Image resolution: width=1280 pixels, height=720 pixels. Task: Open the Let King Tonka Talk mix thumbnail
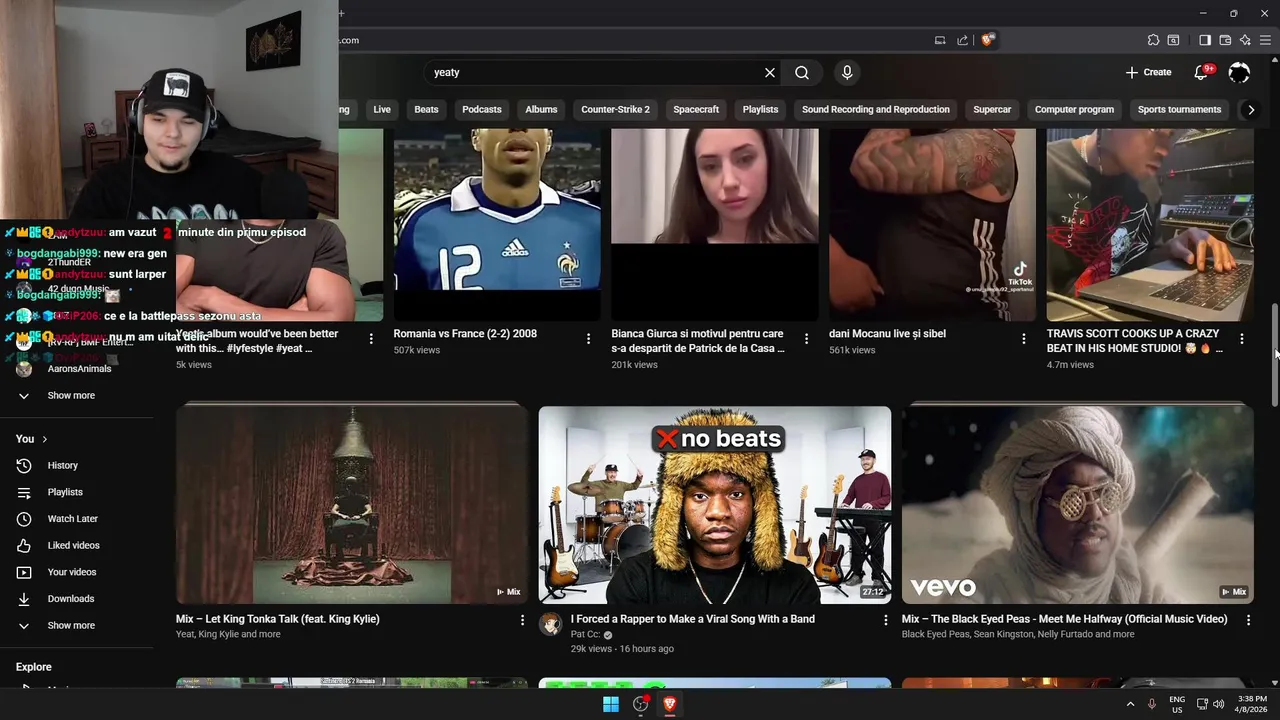click(x=352, y=504)
